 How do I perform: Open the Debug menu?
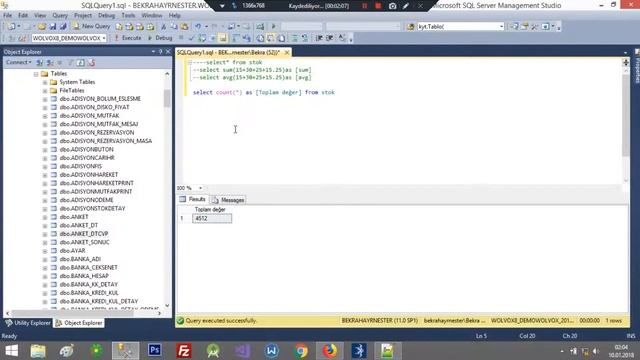(x=107, y=16)
